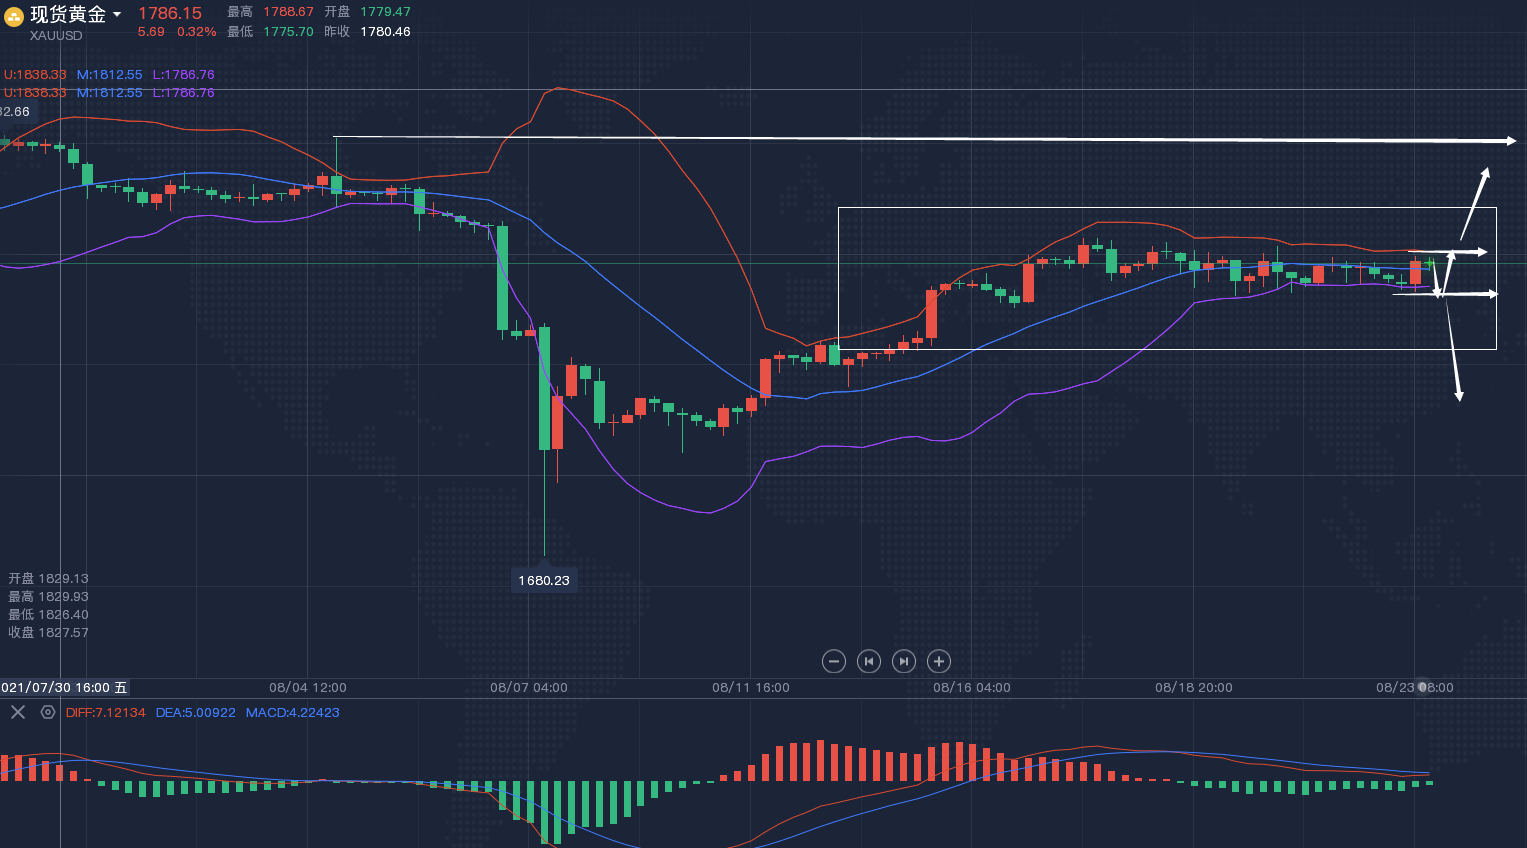Click the XAUUSD ticker code
Image resolution: width=1527 pixels, height=848 pixels.
coord(56,35)
